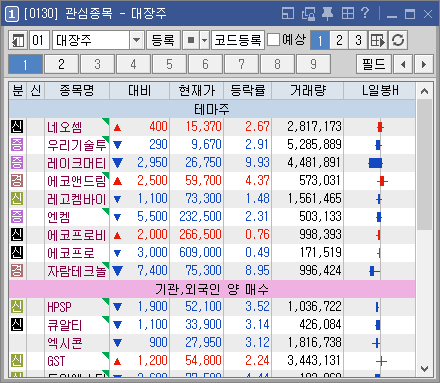The height and width of the screenshot is (383, 440).
Task: Click the refresh icon in the toolbar
Action: pyautogui.click(x=398, y=40)
